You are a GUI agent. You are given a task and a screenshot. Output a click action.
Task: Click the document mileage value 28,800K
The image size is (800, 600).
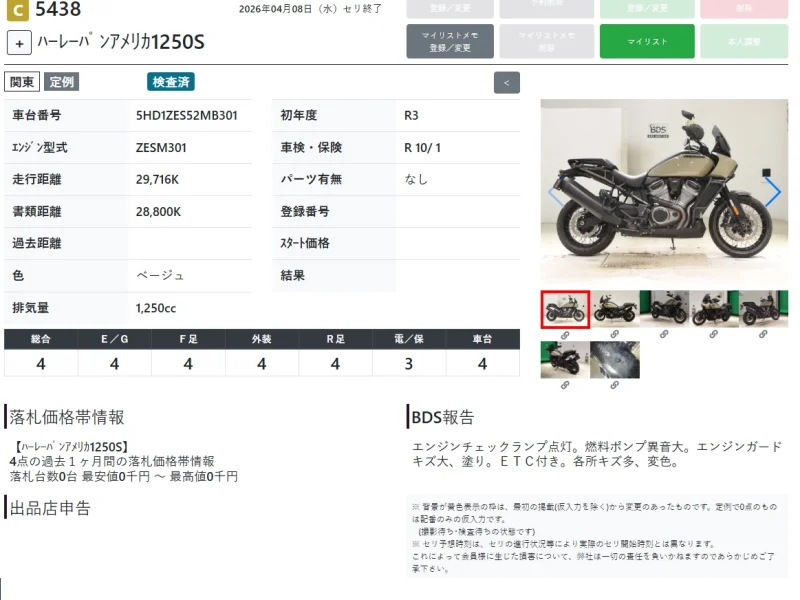(x=158, y=212)
